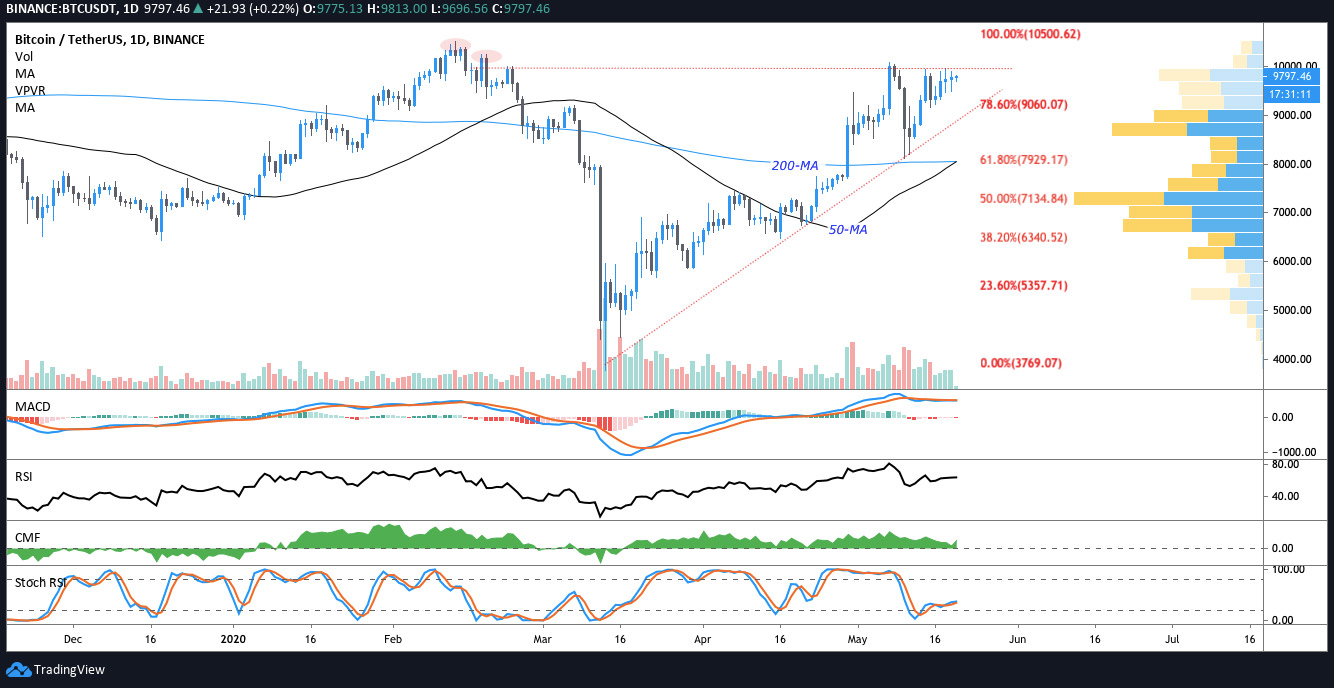Click the Apr date axis label
This screenshot has width=1336, height=690.
[703, 638]
